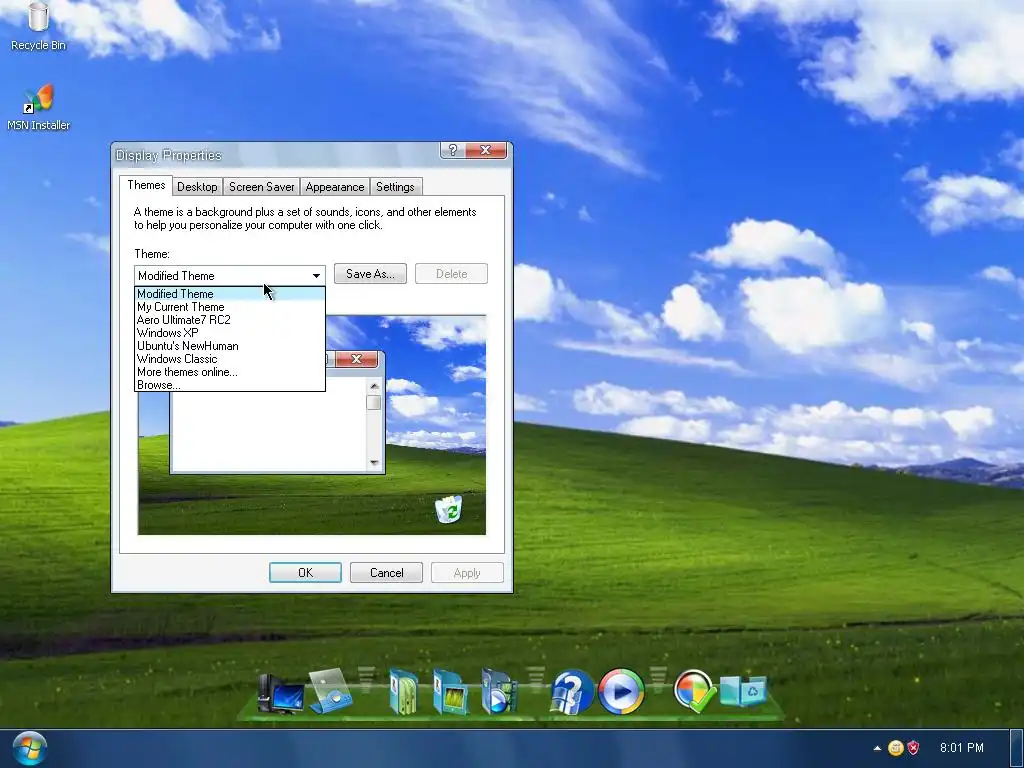1024x768 pixels.
Task: Click the sample window's red close button
Action: (357, 359)
